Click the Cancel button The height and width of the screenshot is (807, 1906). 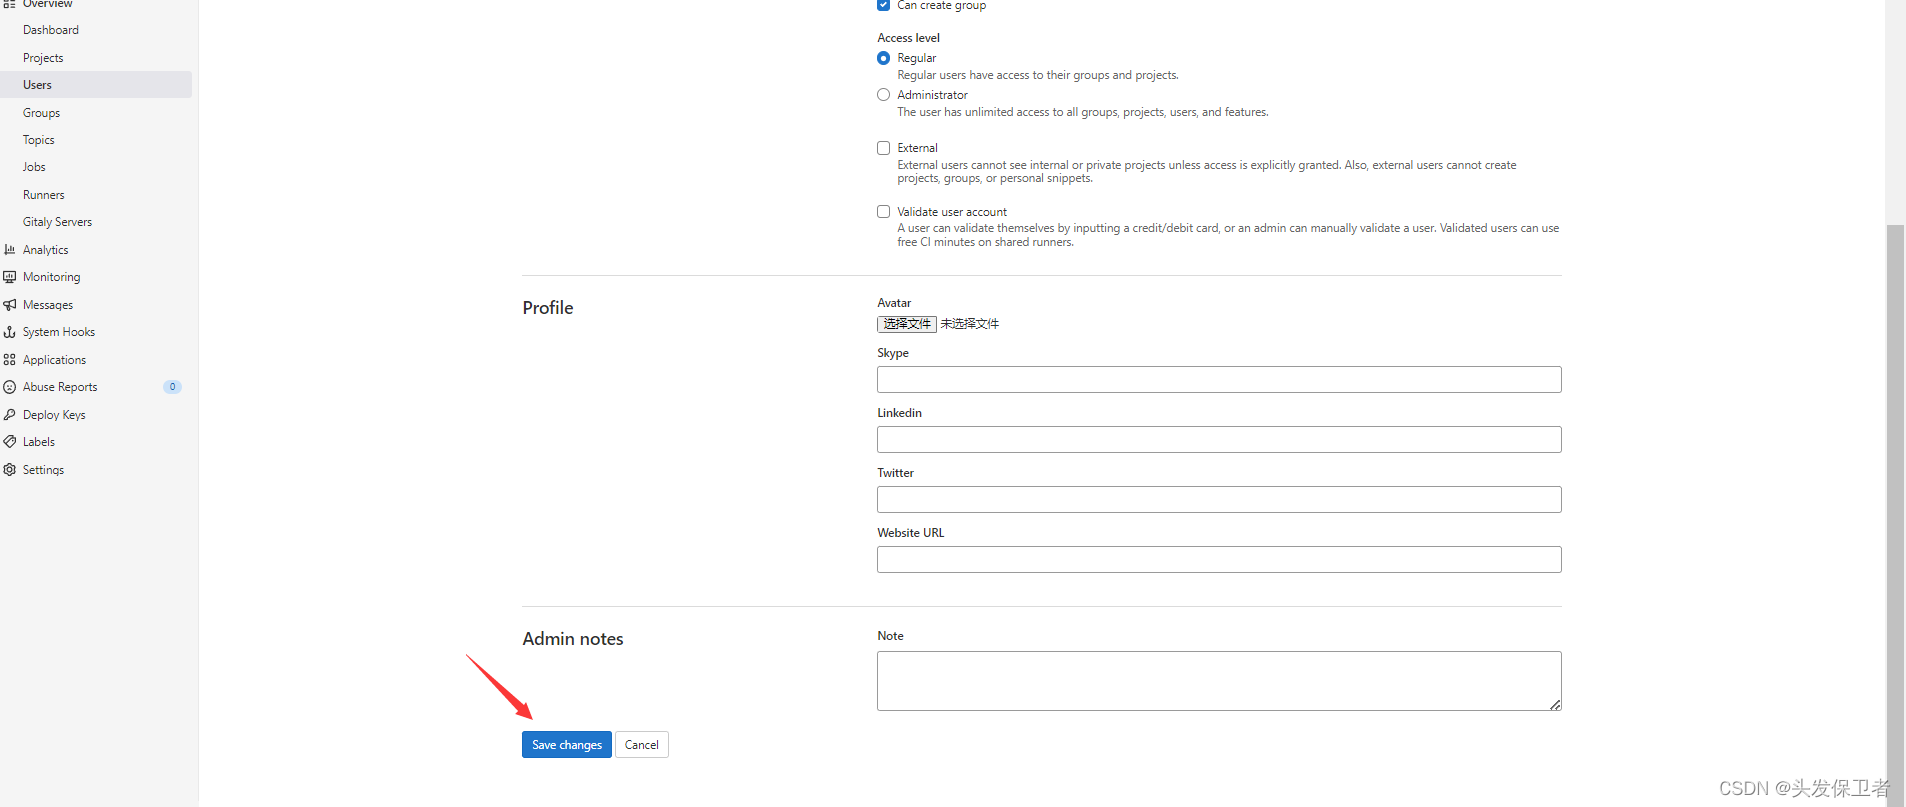[642, 745]
